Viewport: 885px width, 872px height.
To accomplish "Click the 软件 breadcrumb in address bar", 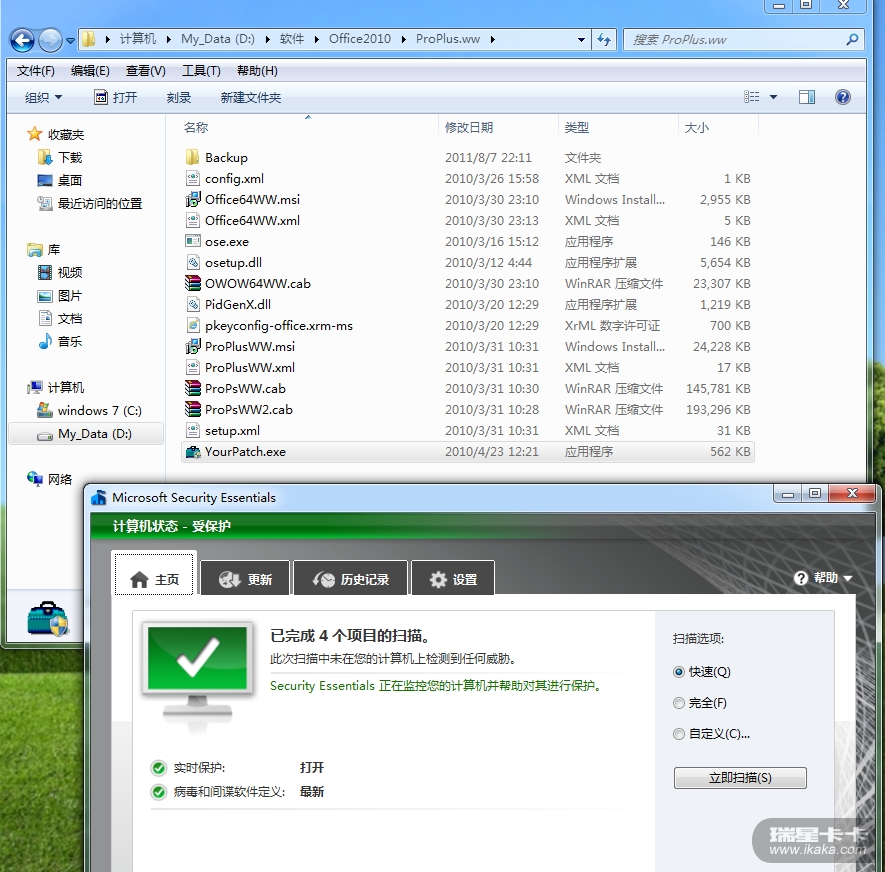I will pos(292,39).
